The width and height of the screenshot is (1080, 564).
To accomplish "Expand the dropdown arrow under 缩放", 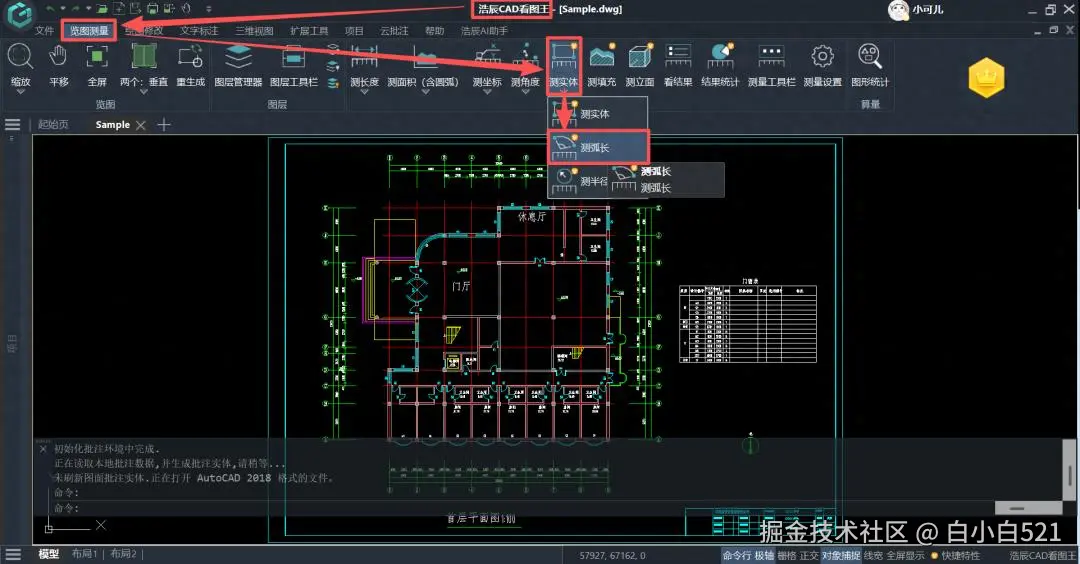I will [20, 92].
